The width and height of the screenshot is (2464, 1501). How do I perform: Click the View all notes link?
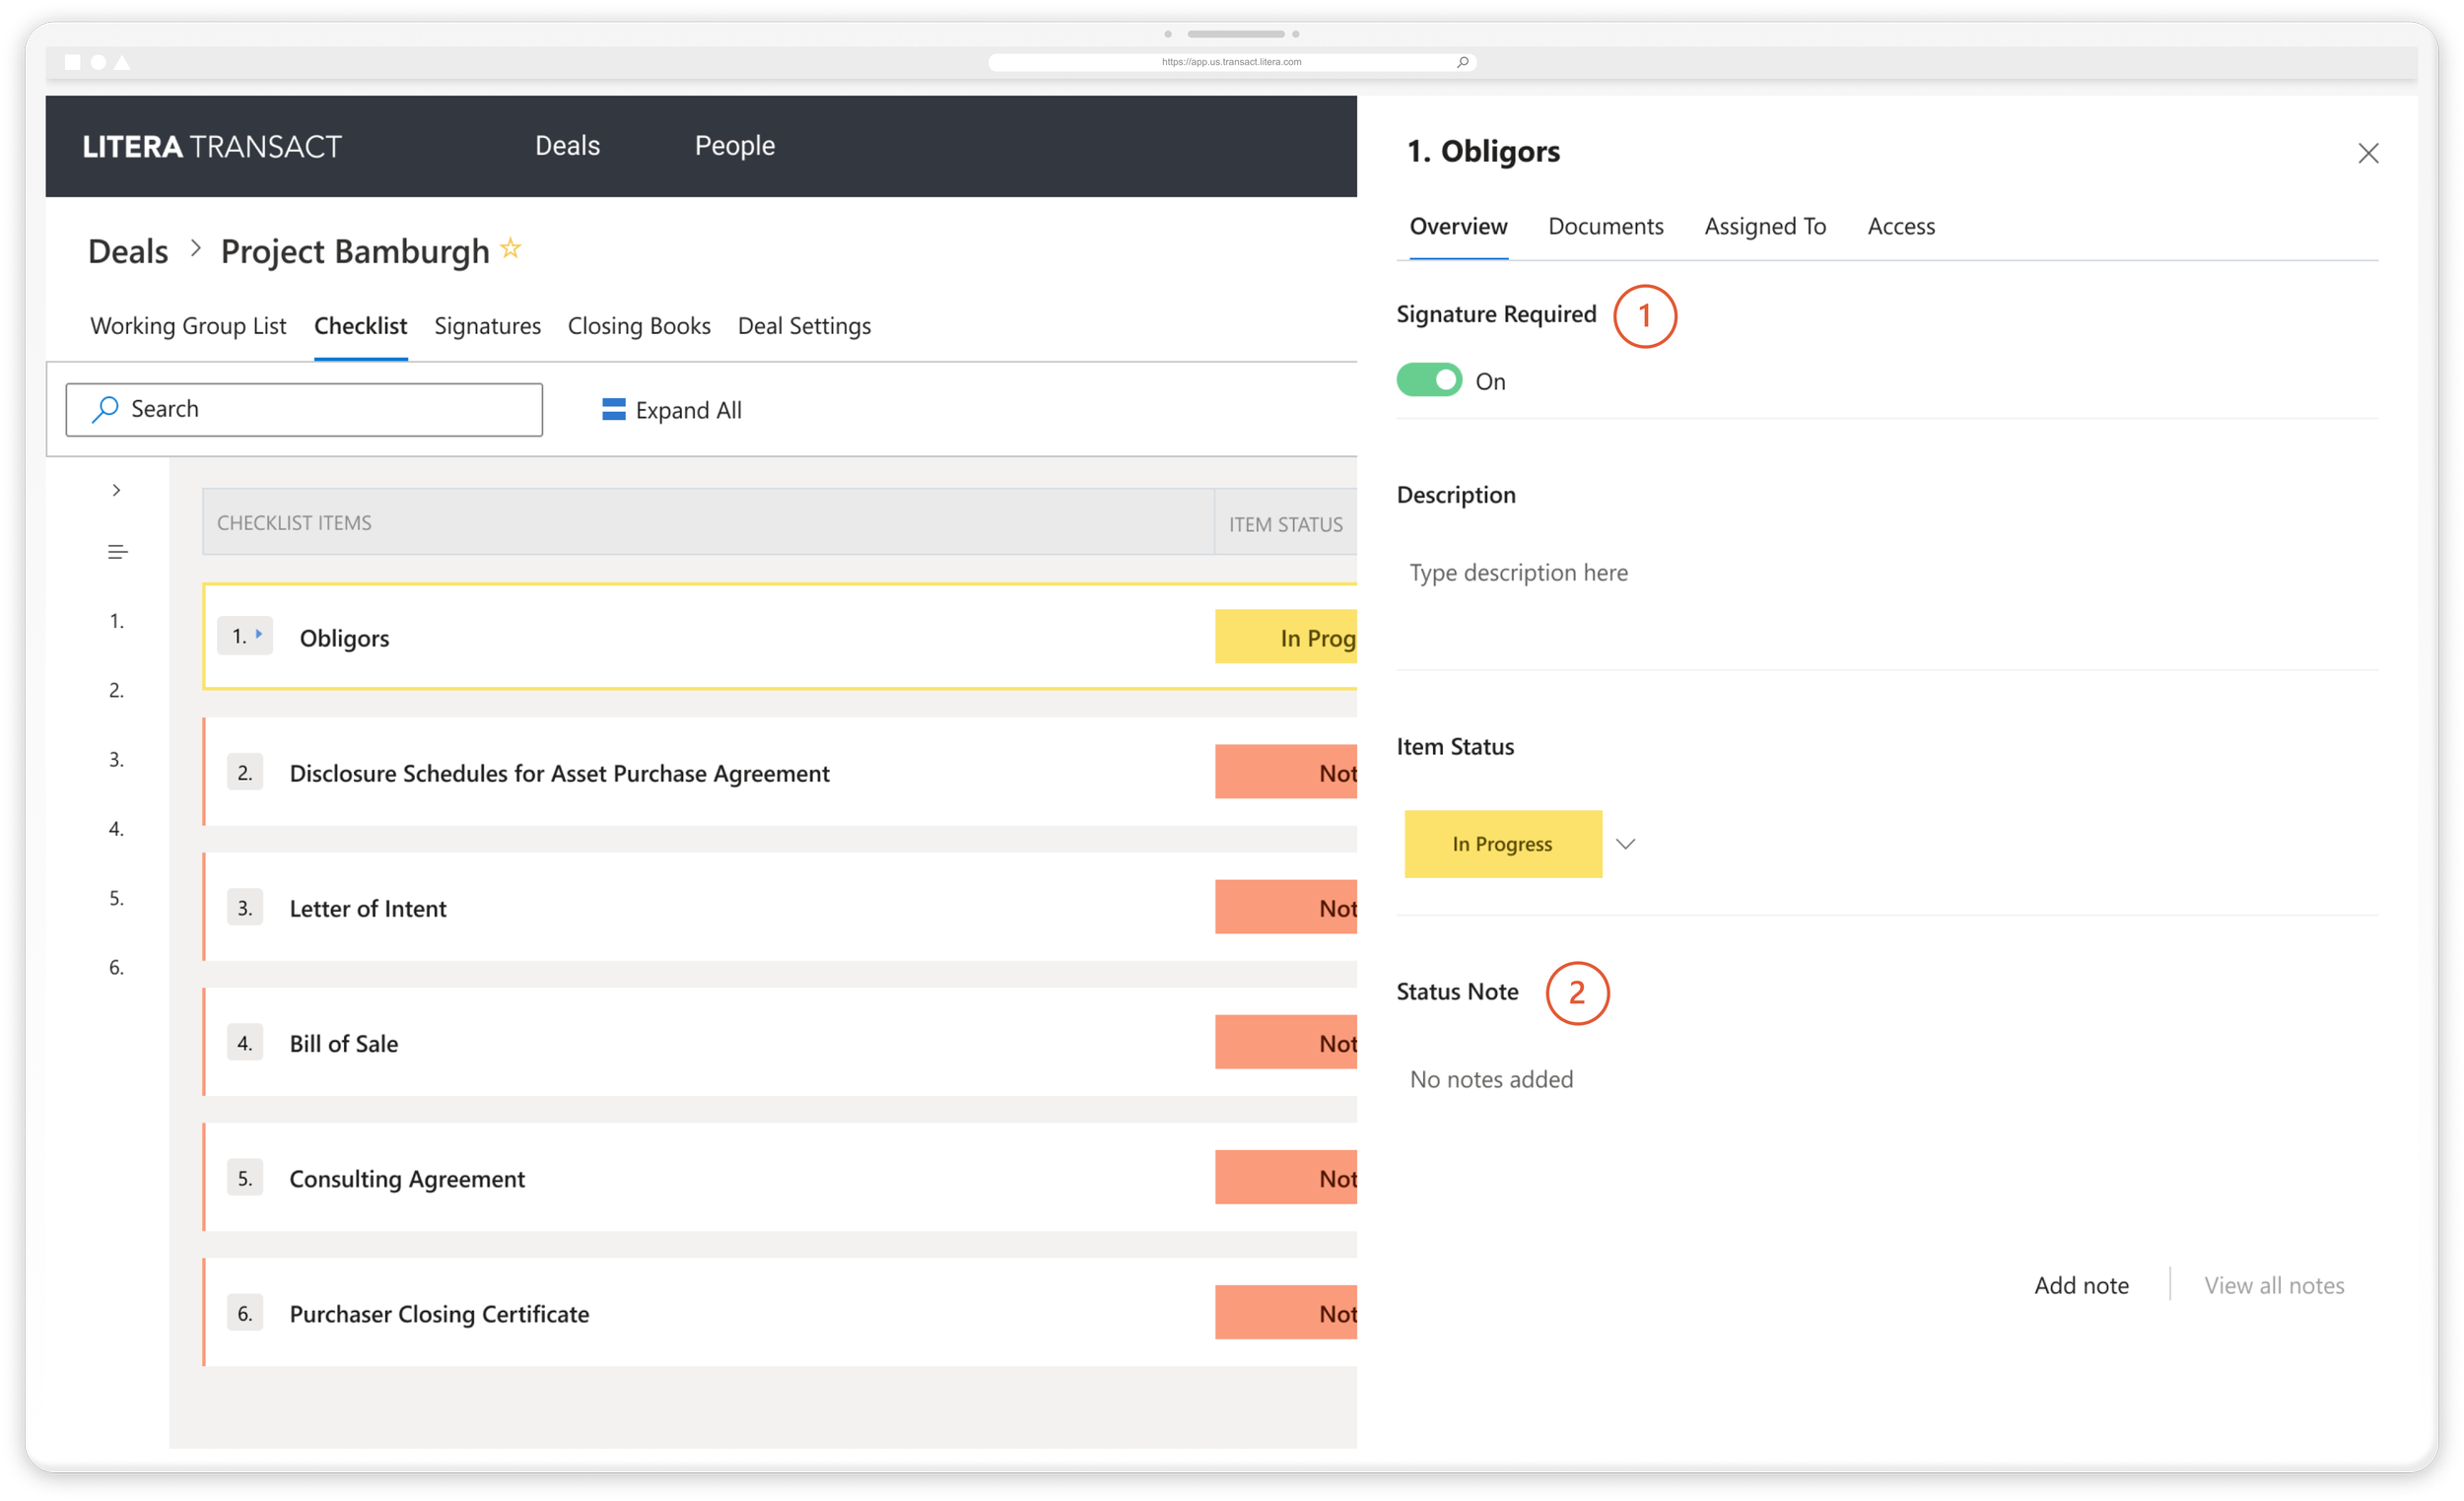click(x=2274, y=1284)
